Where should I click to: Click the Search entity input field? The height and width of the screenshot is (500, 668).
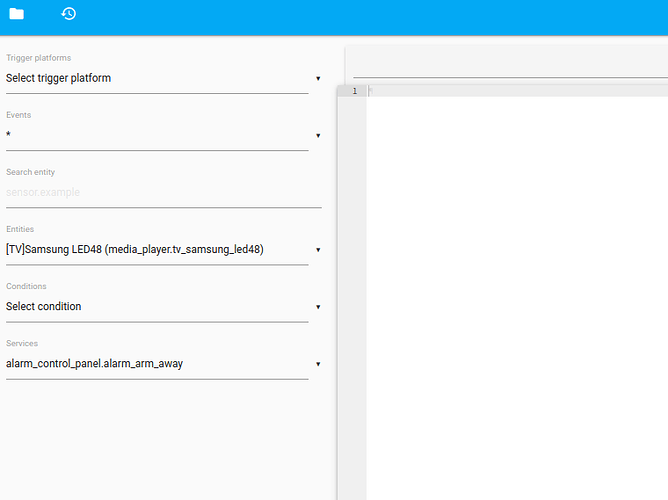164,193
